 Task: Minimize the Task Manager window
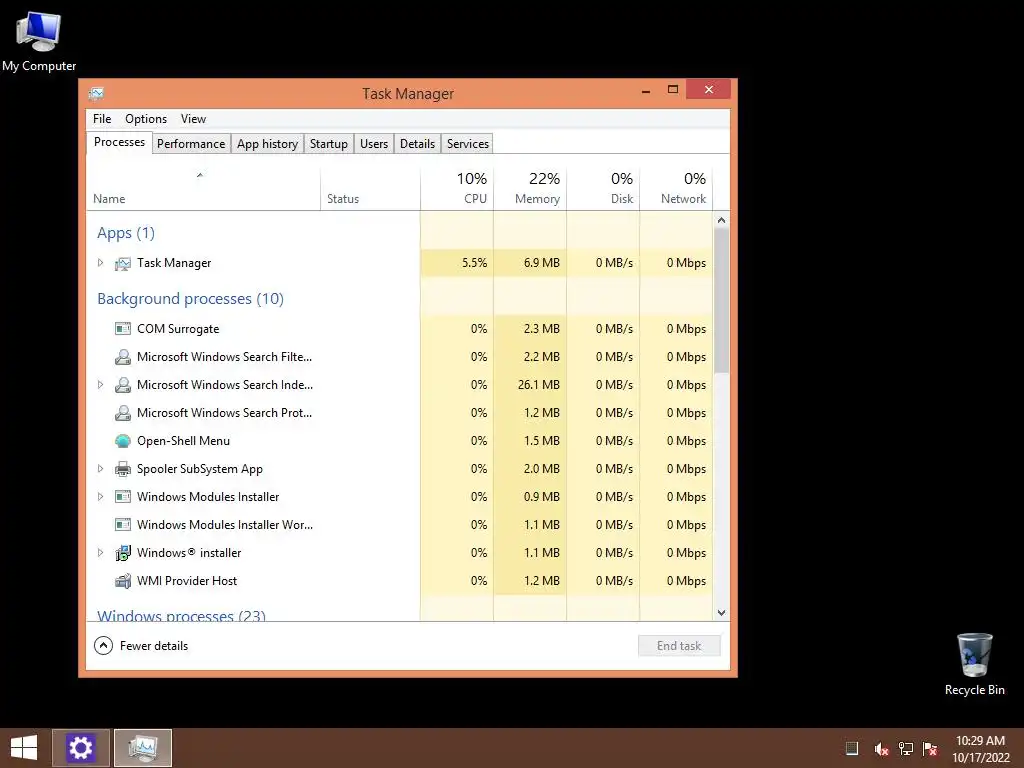(646, 90)
